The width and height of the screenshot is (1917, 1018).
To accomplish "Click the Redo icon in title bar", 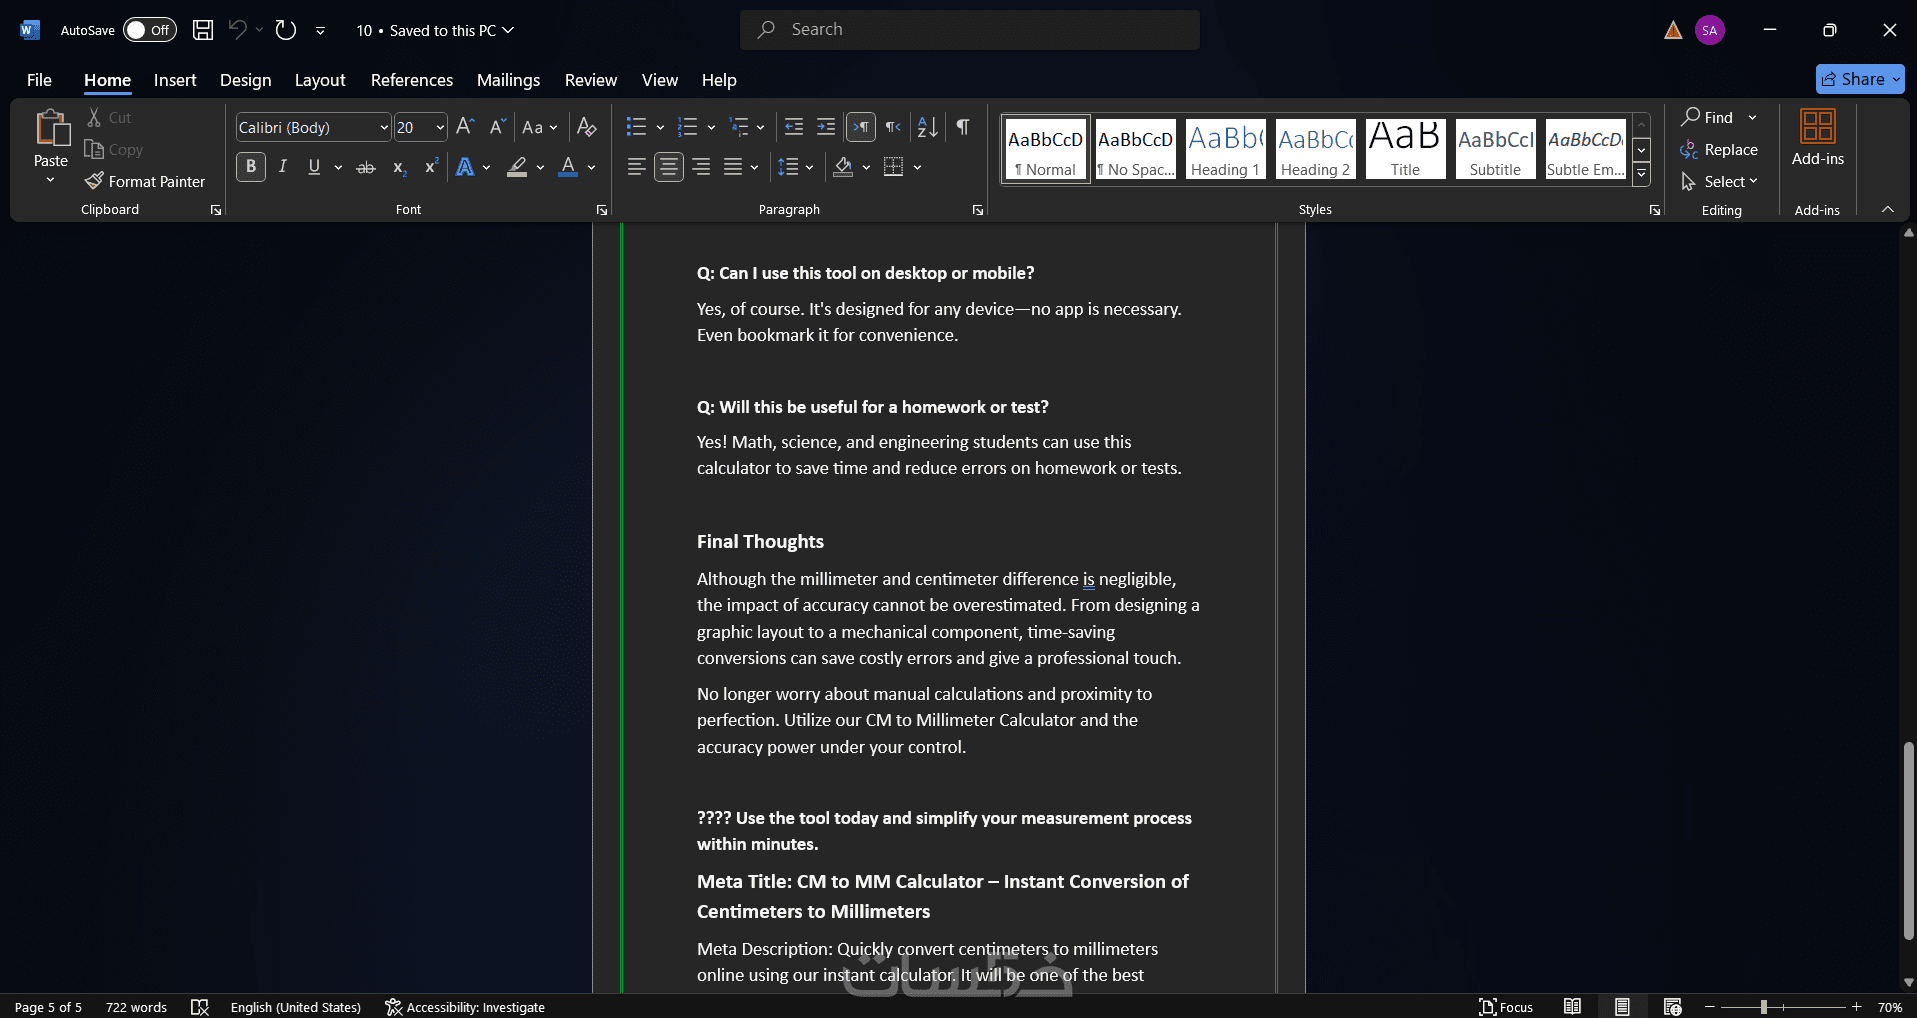I will (286, 30).
